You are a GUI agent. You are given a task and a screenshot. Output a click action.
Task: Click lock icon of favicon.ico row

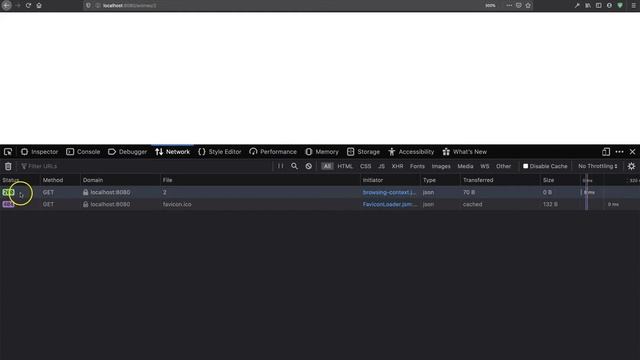(85, 204)
